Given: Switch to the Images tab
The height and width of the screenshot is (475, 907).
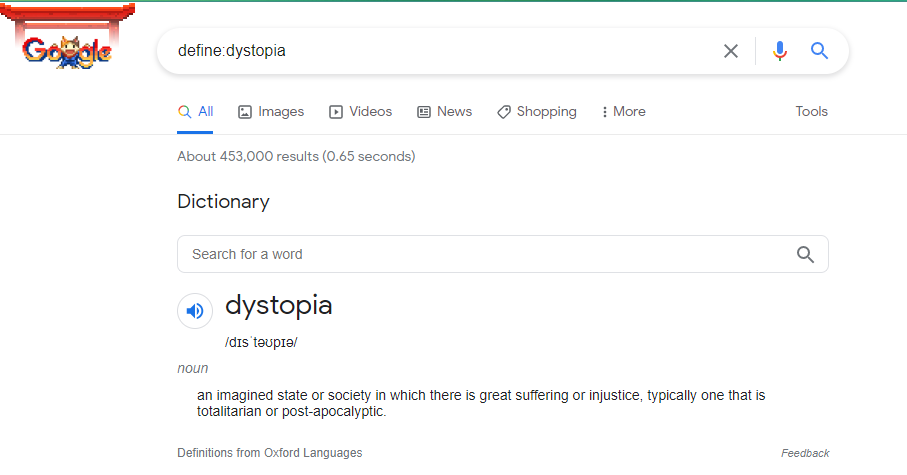Looking at the screenshot, I should (x=271, y=112).
